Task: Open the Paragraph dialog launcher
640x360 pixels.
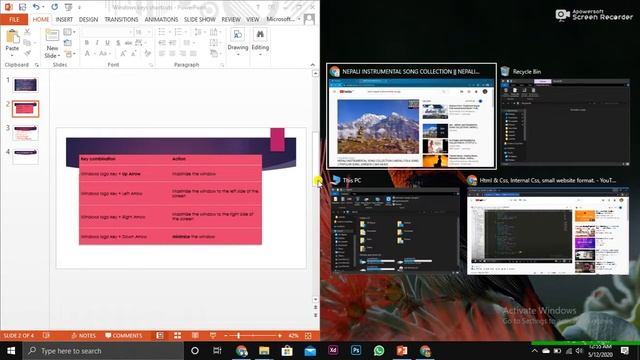Action: [222, 65]
